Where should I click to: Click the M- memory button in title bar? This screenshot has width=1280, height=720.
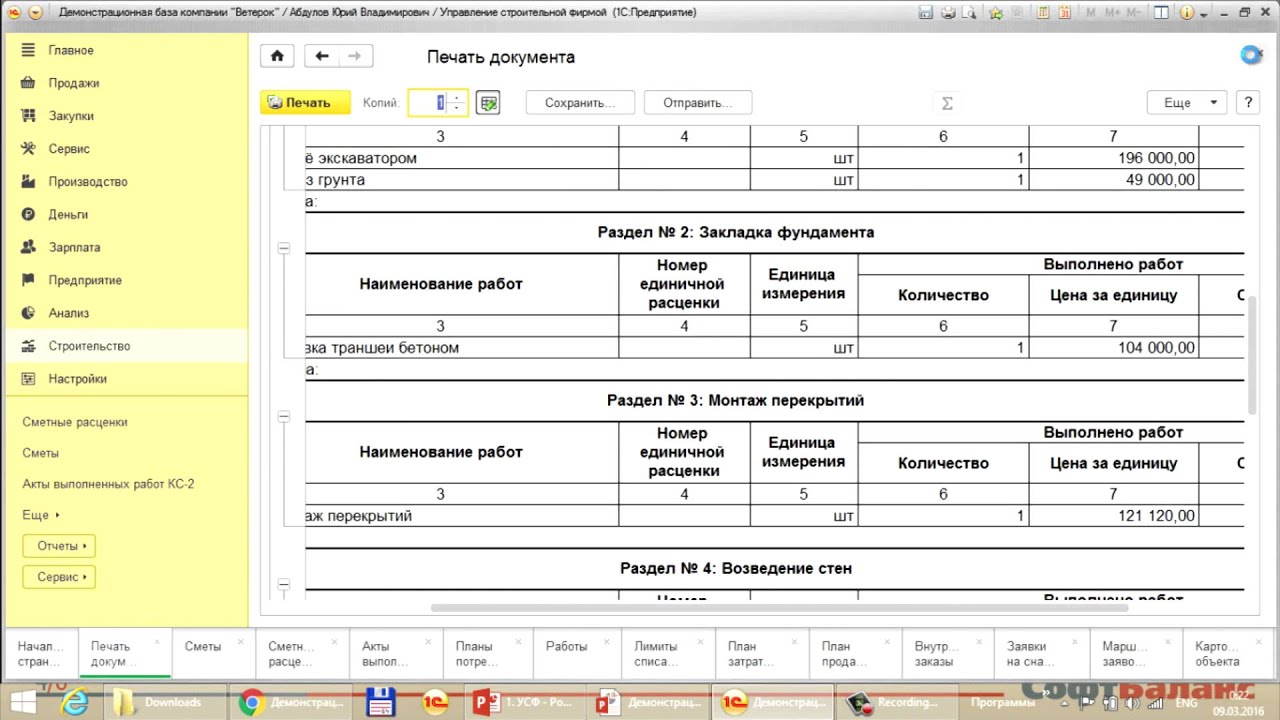coord(1133,13)
